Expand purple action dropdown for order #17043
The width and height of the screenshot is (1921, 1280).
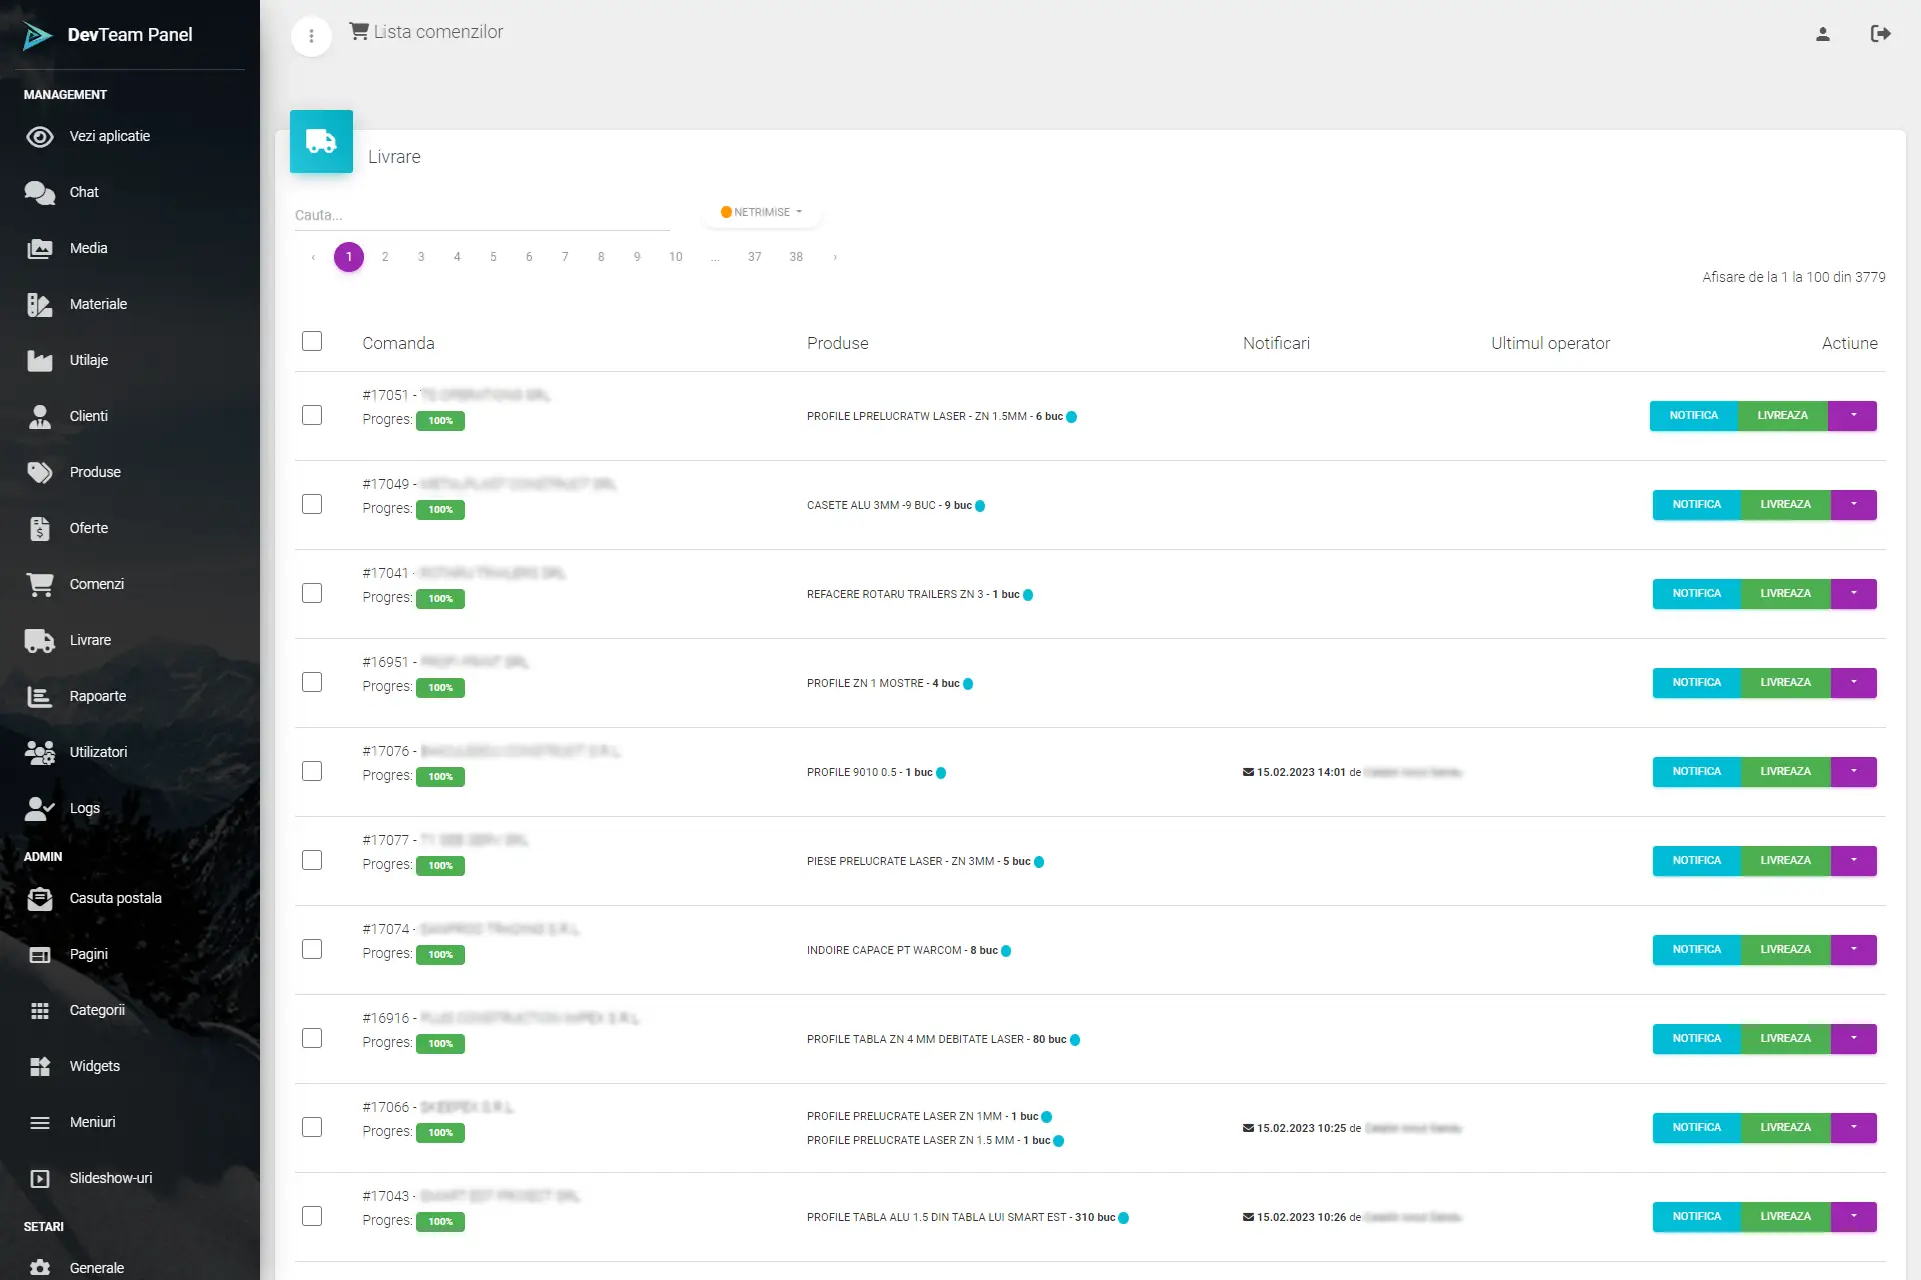click(1853, 1216)
